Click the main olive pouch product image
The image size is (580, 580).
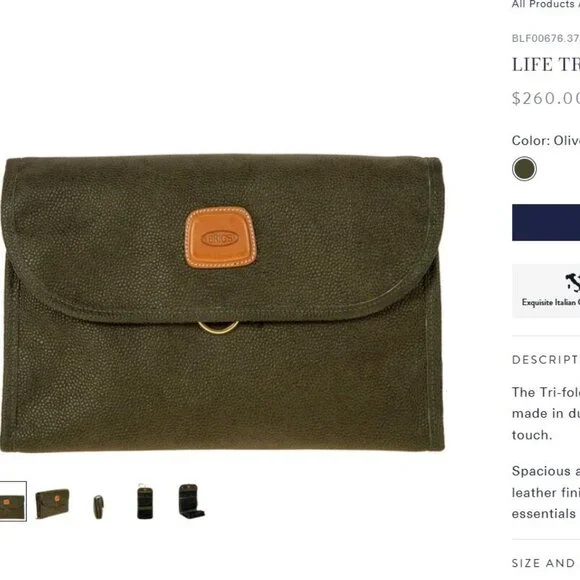tap(222, 303)
